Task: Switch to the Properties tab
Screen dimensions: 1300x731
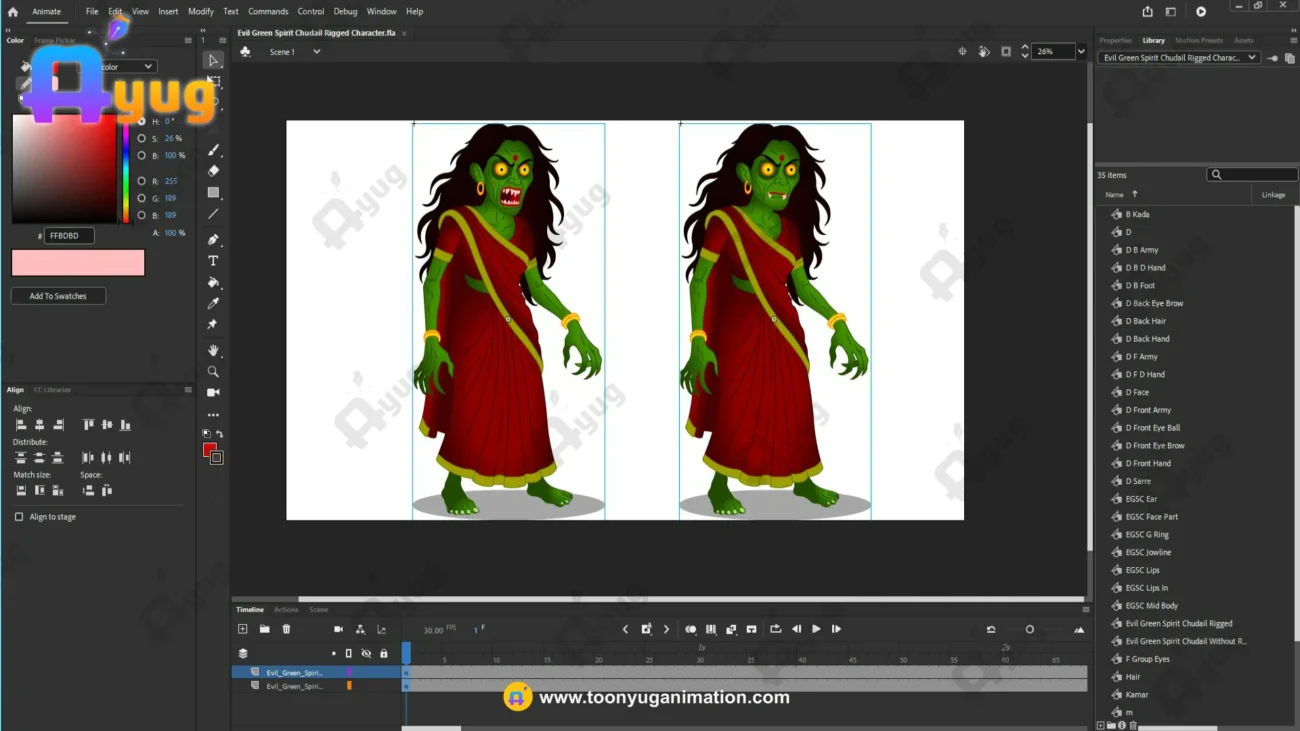Action: point(1115,40)
